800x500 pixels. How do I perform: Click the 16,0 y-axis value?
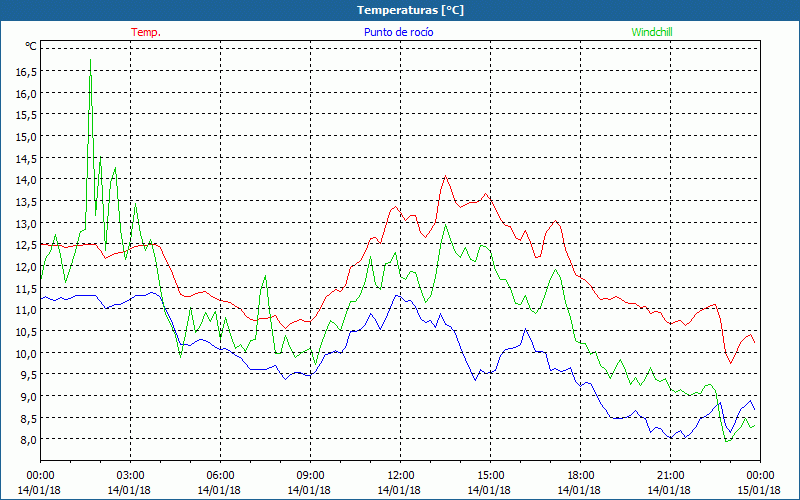(x=27, y=94)
